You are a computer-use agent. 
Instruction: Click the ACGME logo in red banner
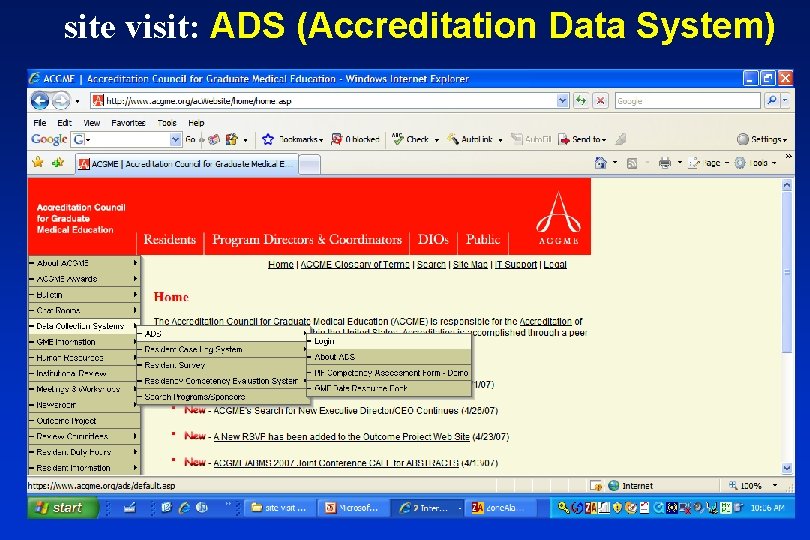click(x=558, y=219)
